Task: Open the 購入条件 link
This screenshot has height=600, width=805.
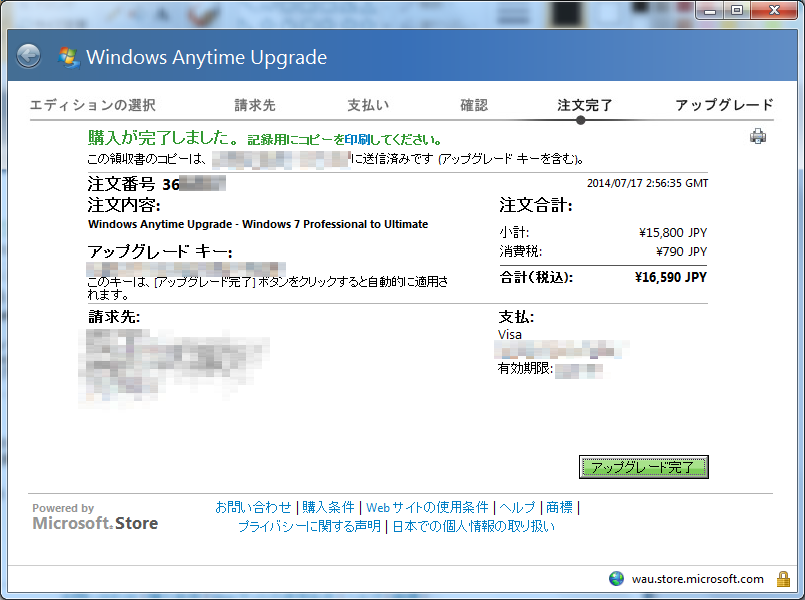Action: click(328, 507)
